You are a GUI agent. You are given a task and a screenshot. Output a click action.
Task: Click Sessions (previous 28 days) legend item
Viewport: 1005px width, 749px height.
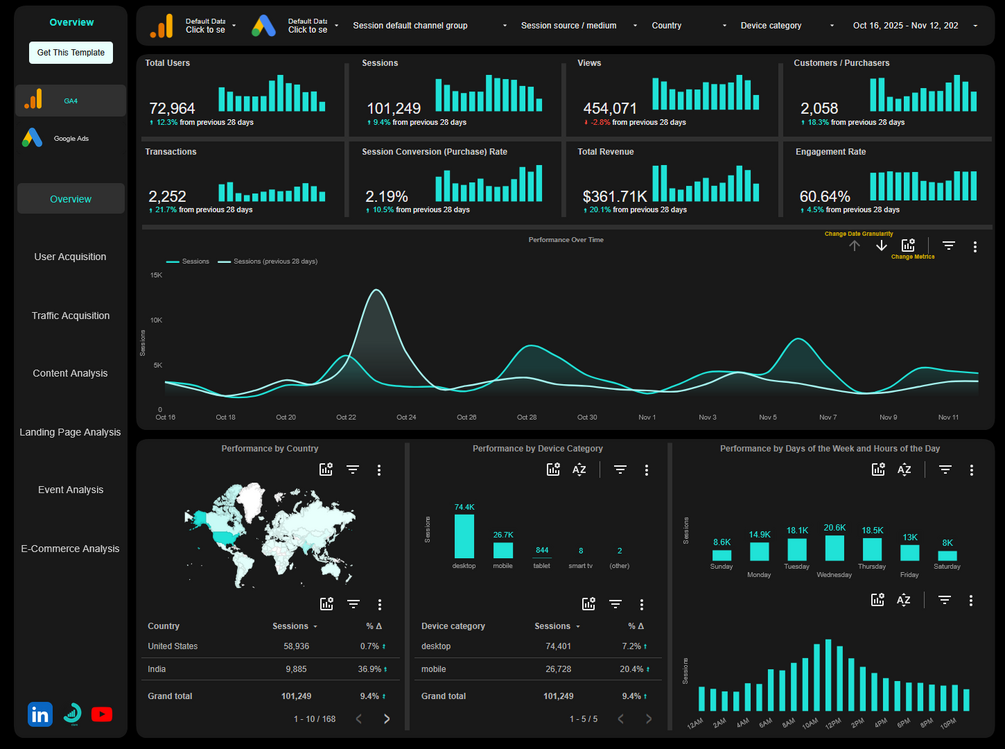click(268, 261)
